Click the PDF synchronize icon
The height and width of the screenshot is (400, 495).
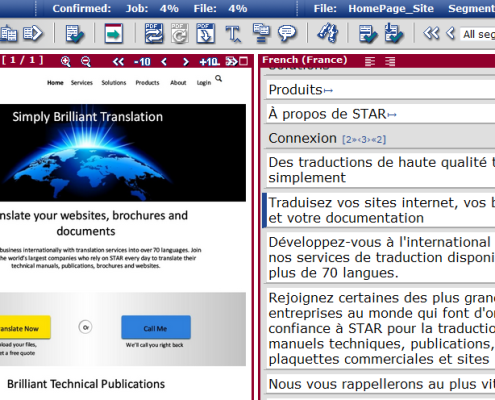point(154,33)
